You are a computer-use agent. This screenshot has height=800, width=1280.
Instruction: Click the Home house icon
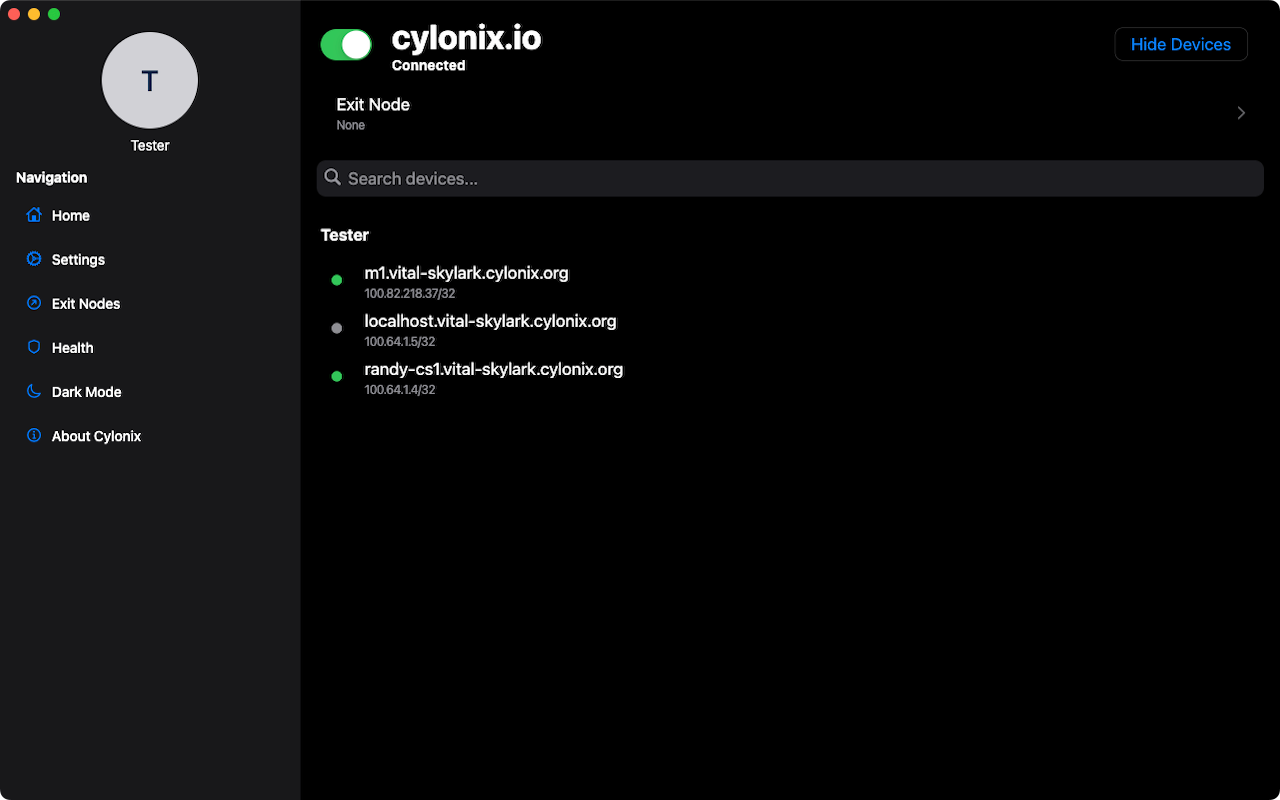pos(34,215)
